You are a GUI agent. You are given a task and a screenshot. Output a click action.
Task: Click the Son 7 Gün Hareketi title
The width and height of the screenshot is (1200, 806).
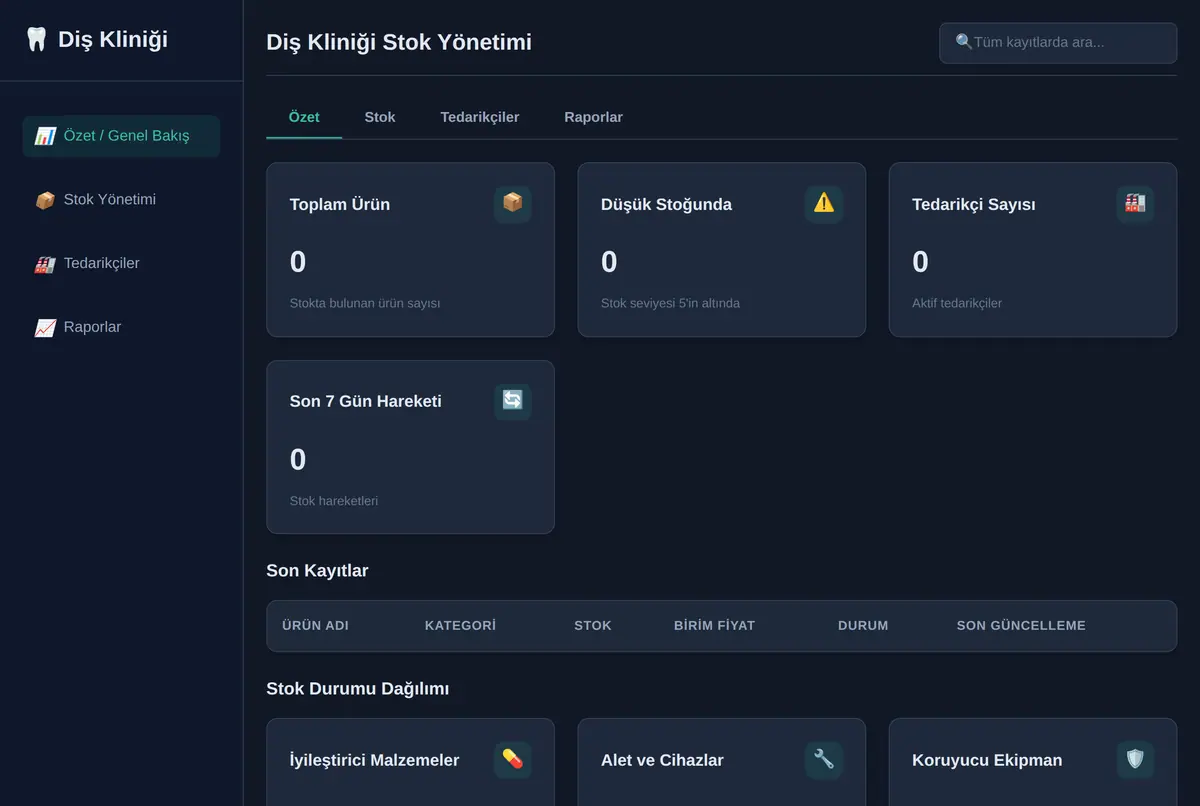pos(366,401)
